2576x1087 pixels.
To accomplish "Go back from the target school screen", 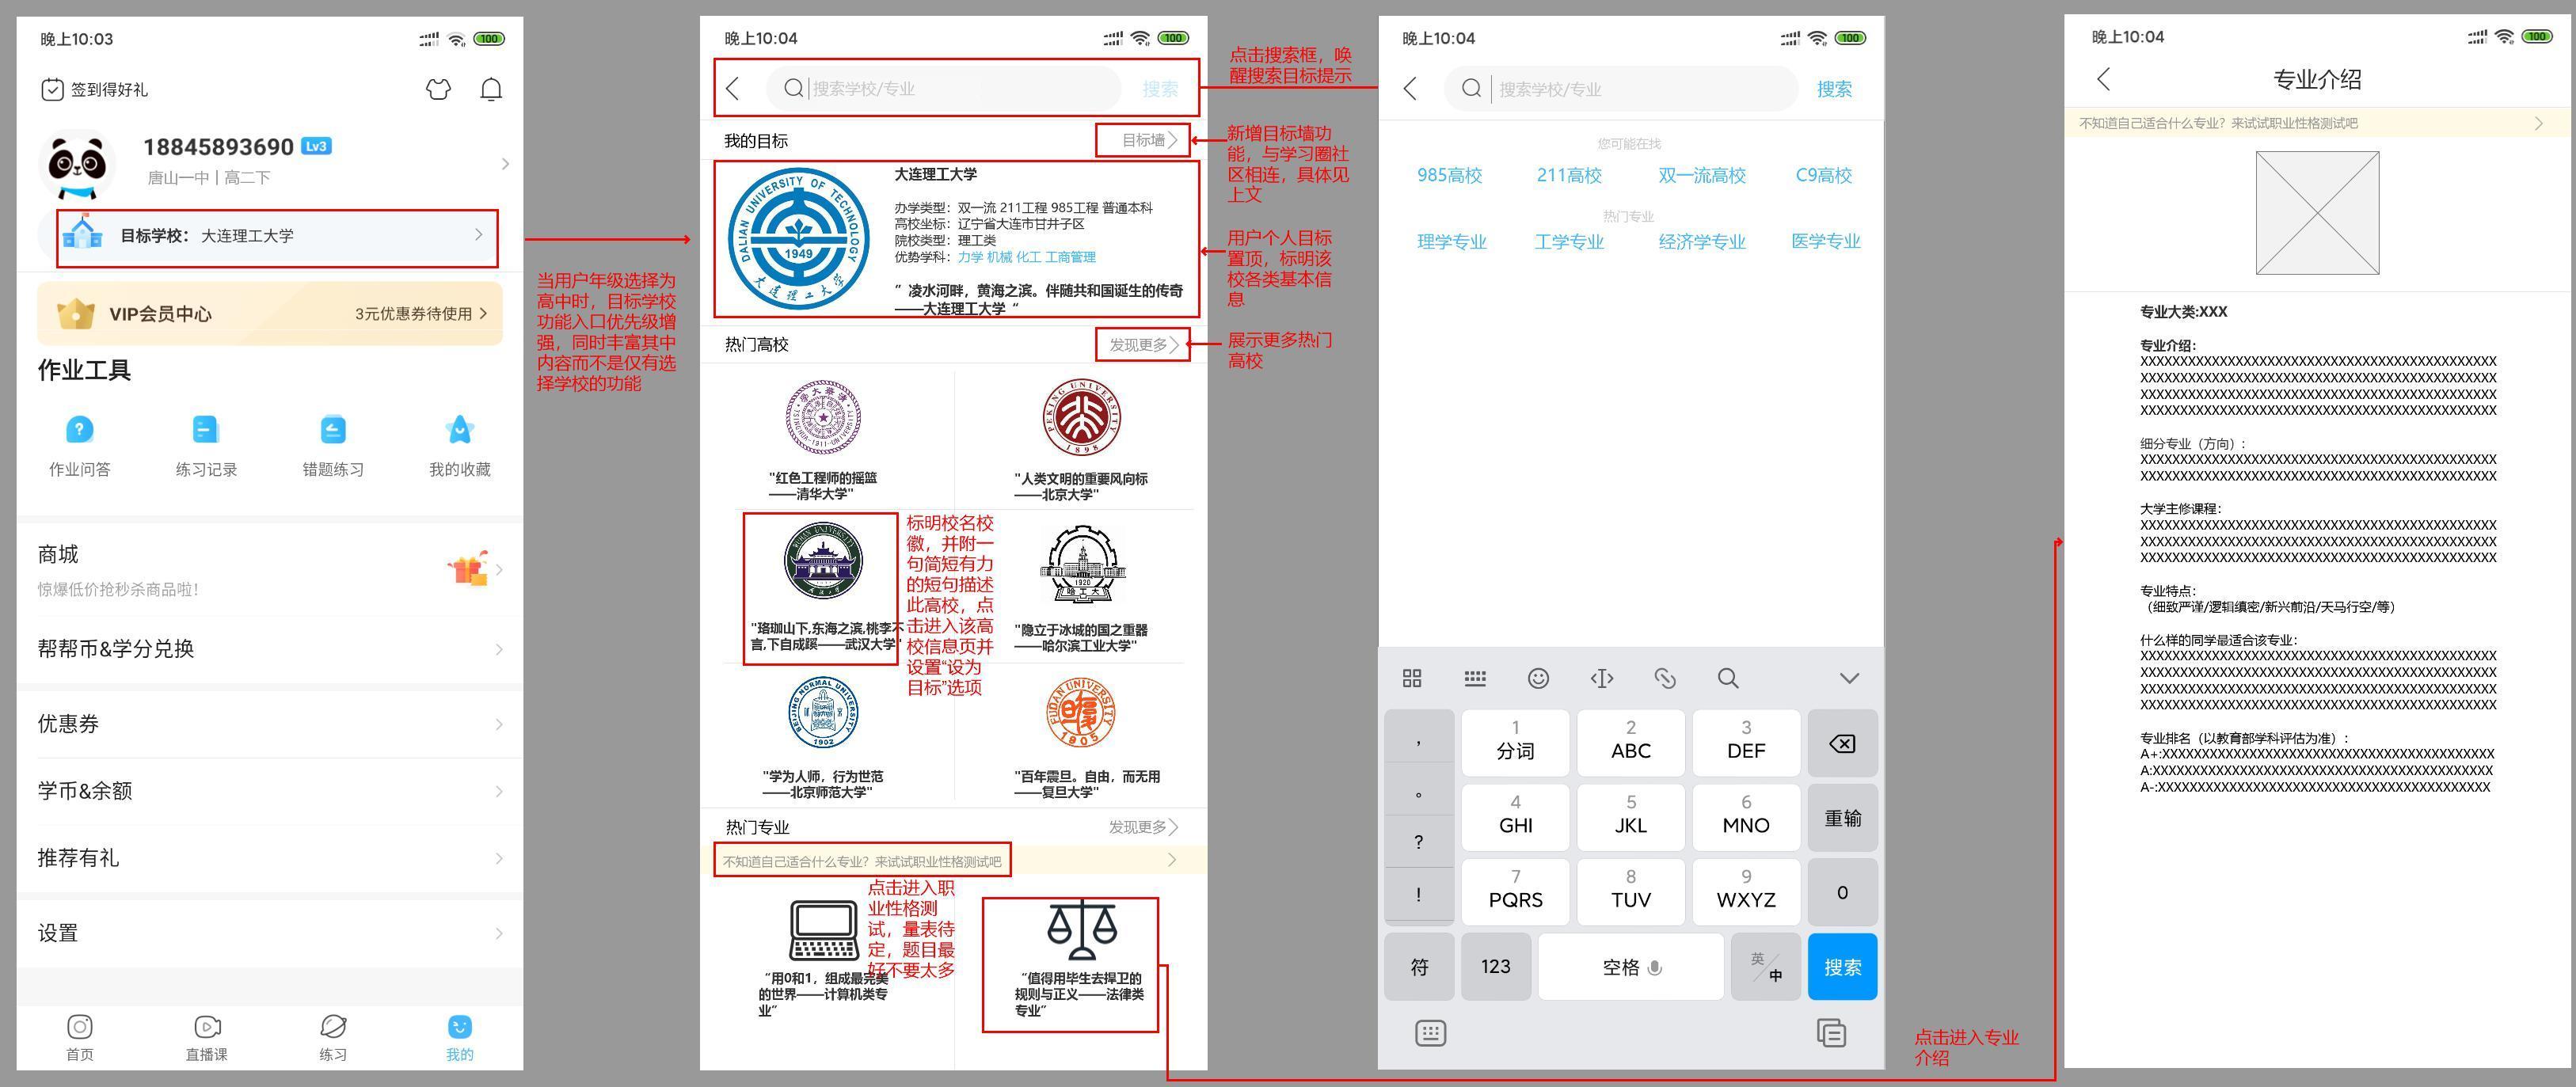I will [x=733, y=89].
